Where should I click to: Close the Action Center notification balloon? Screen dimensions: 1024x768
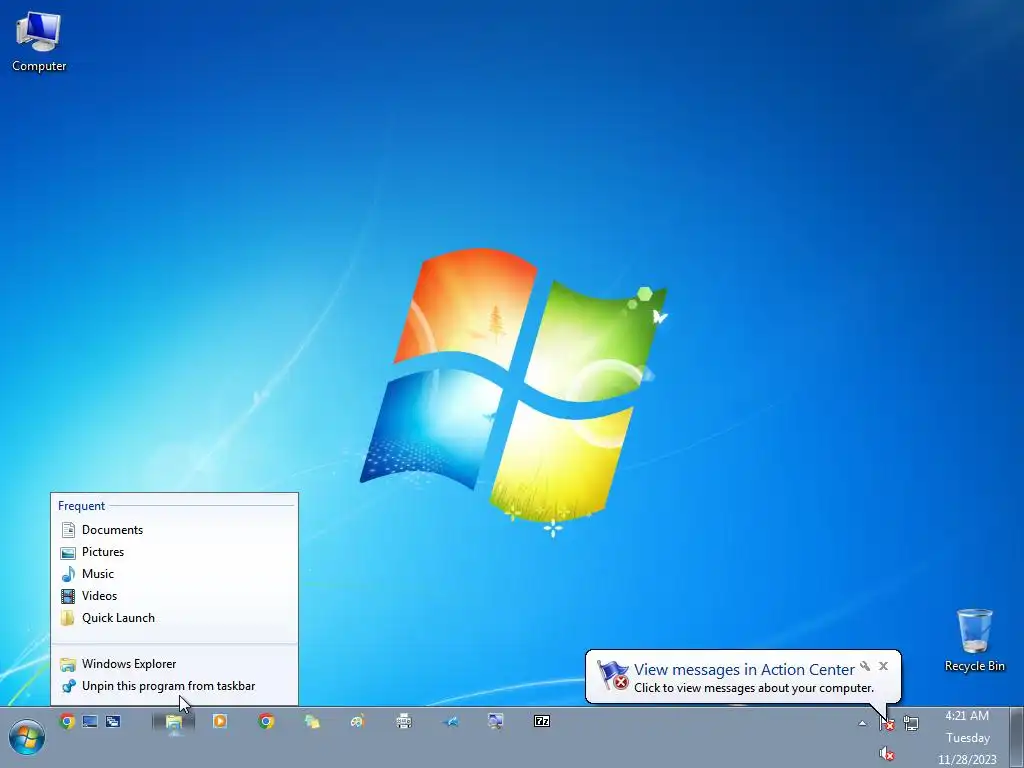coord(884,666)
